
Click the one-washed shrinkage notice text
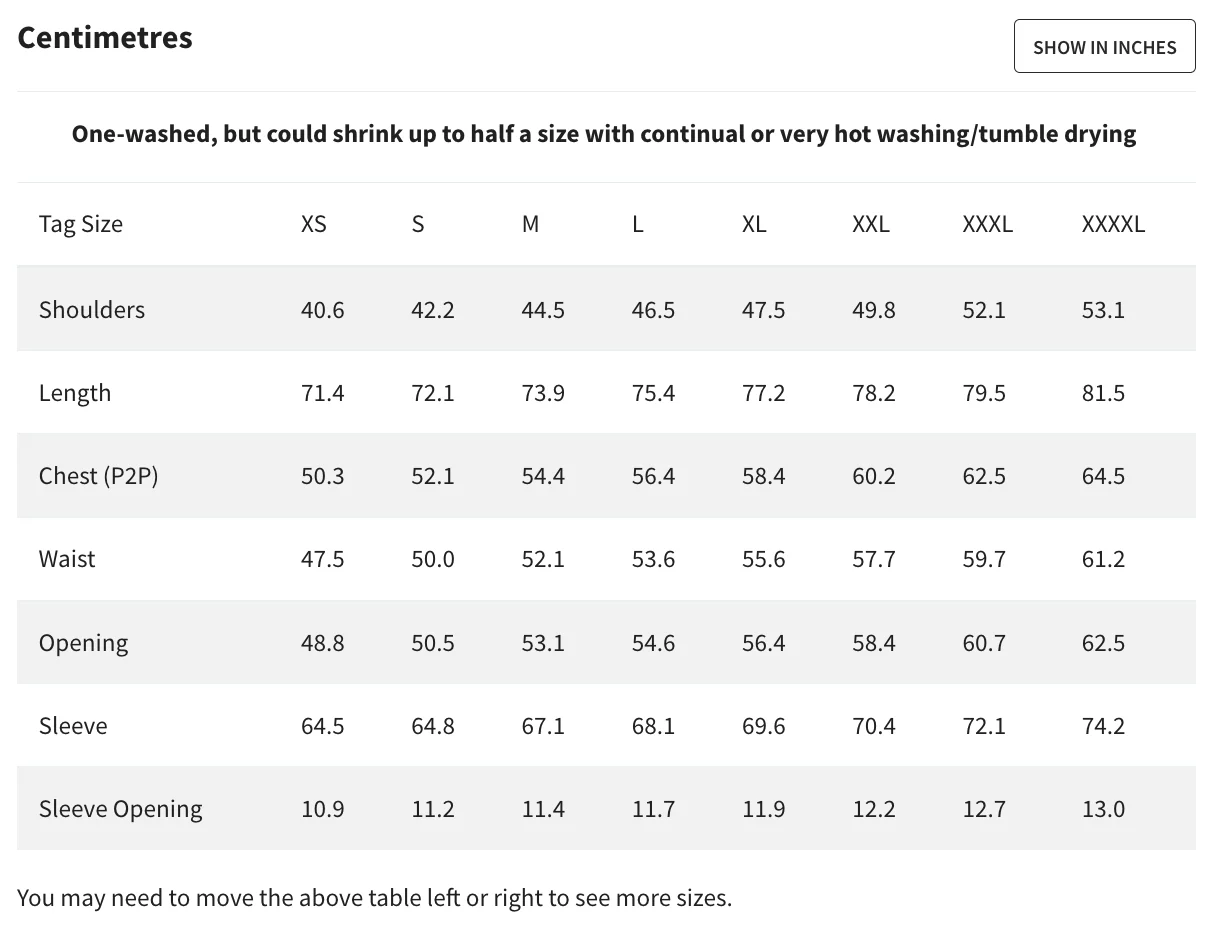604,134
